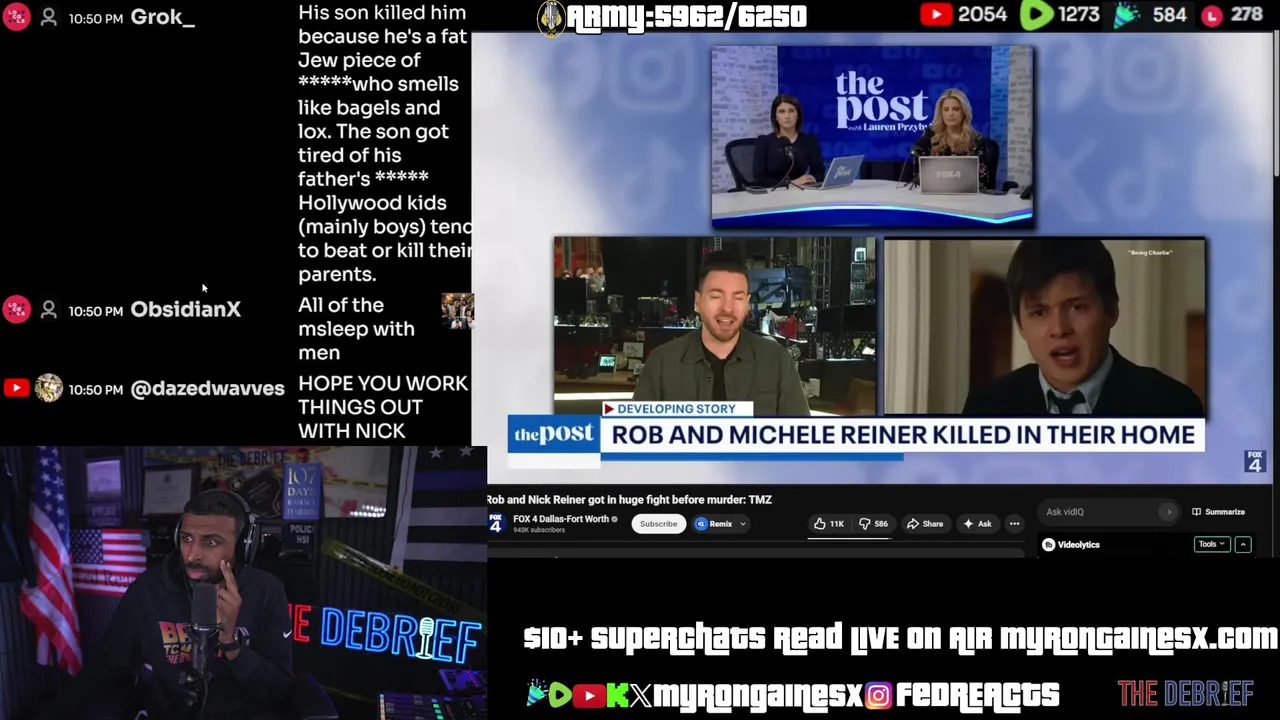The height and width of the screenshot is (720, 1280).
Task: Open the three-dot more actions menu
Action: pyautogui.click(x=1014, y=524)
